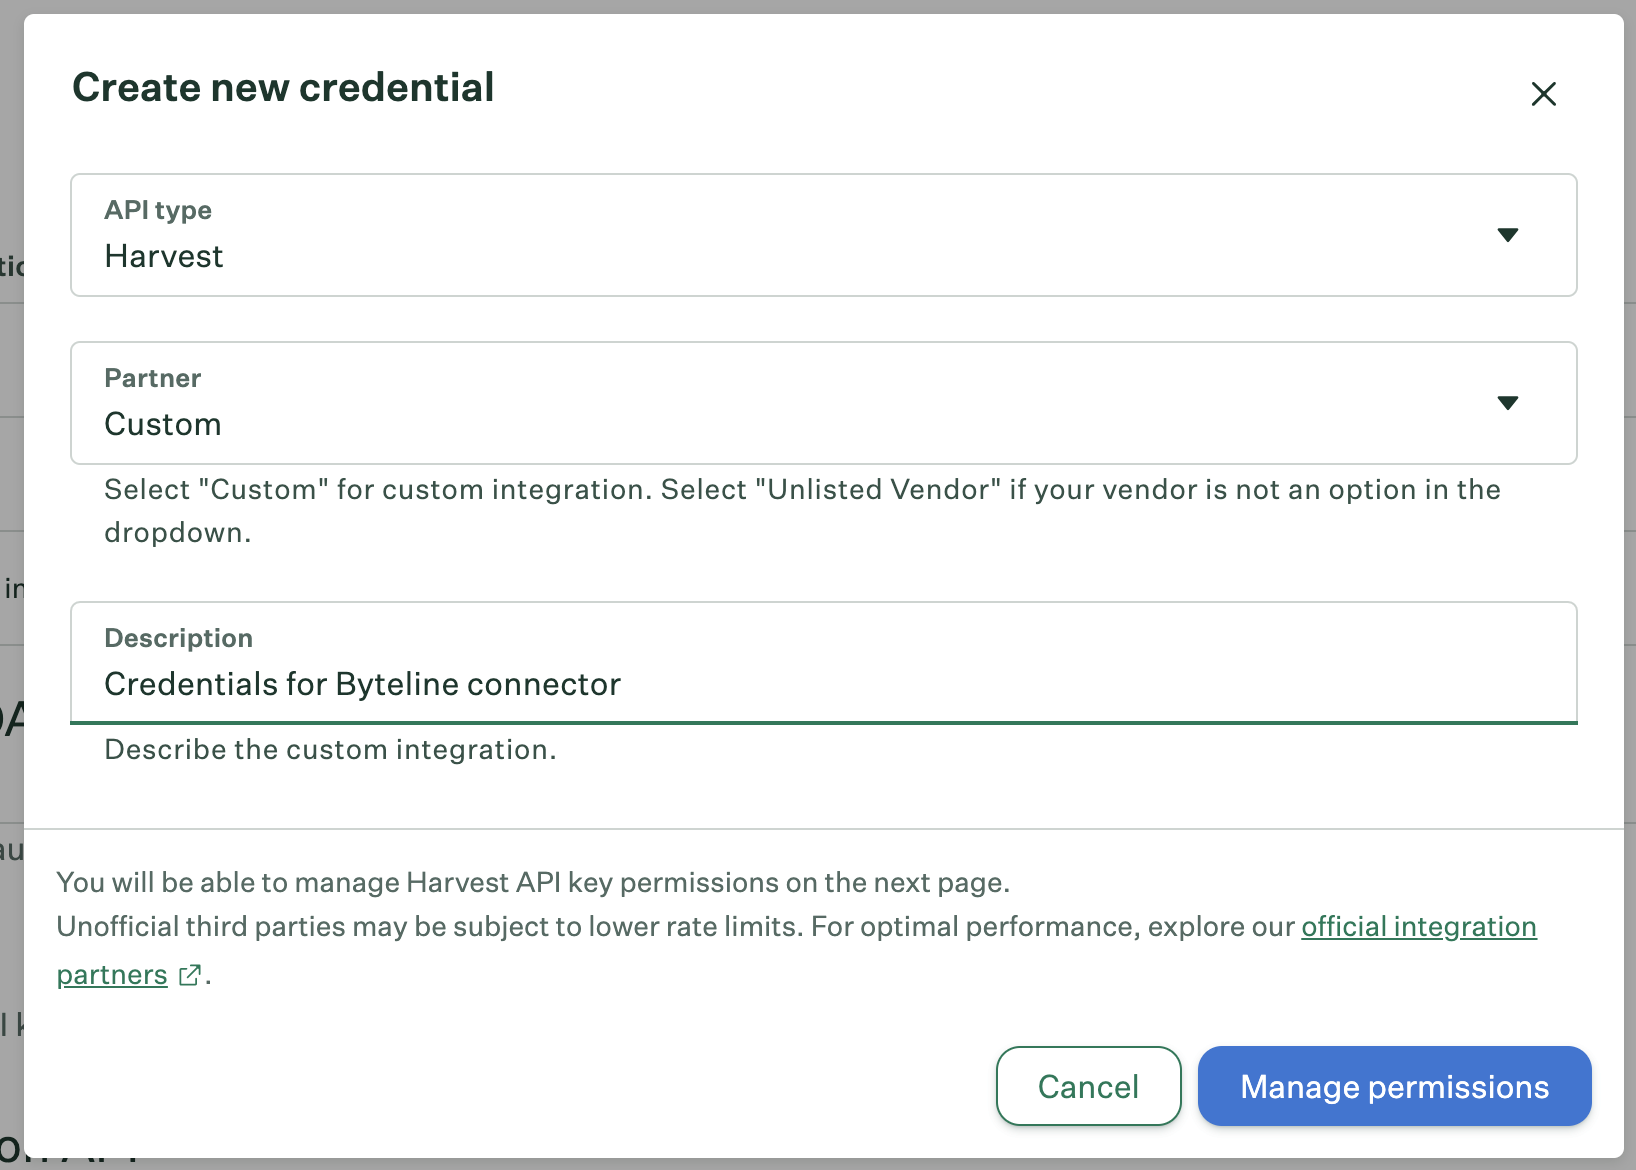The image size is (1636, 1170).
Task: Open the API type dropdown
Action: tap(823, 235)
